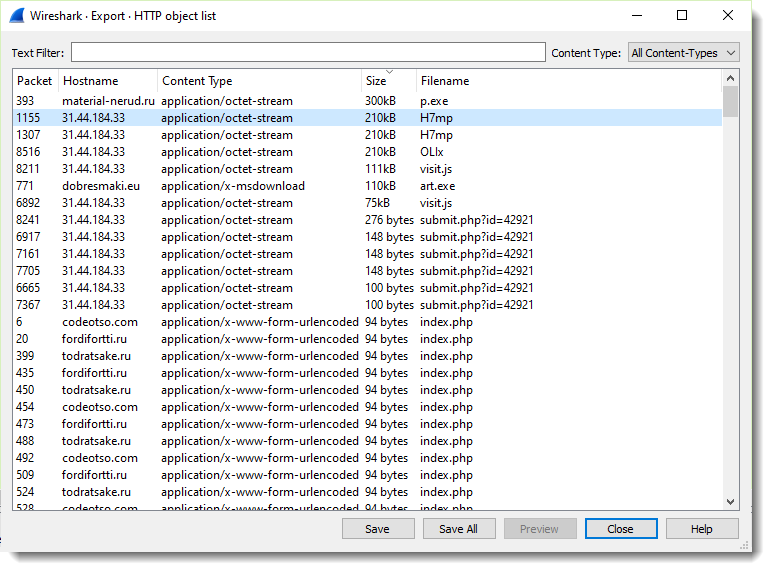Image resolution: width=772 pixels, height=572 pixels.
Task: Sort by the Content Type column header
Action: coord(259,81)
